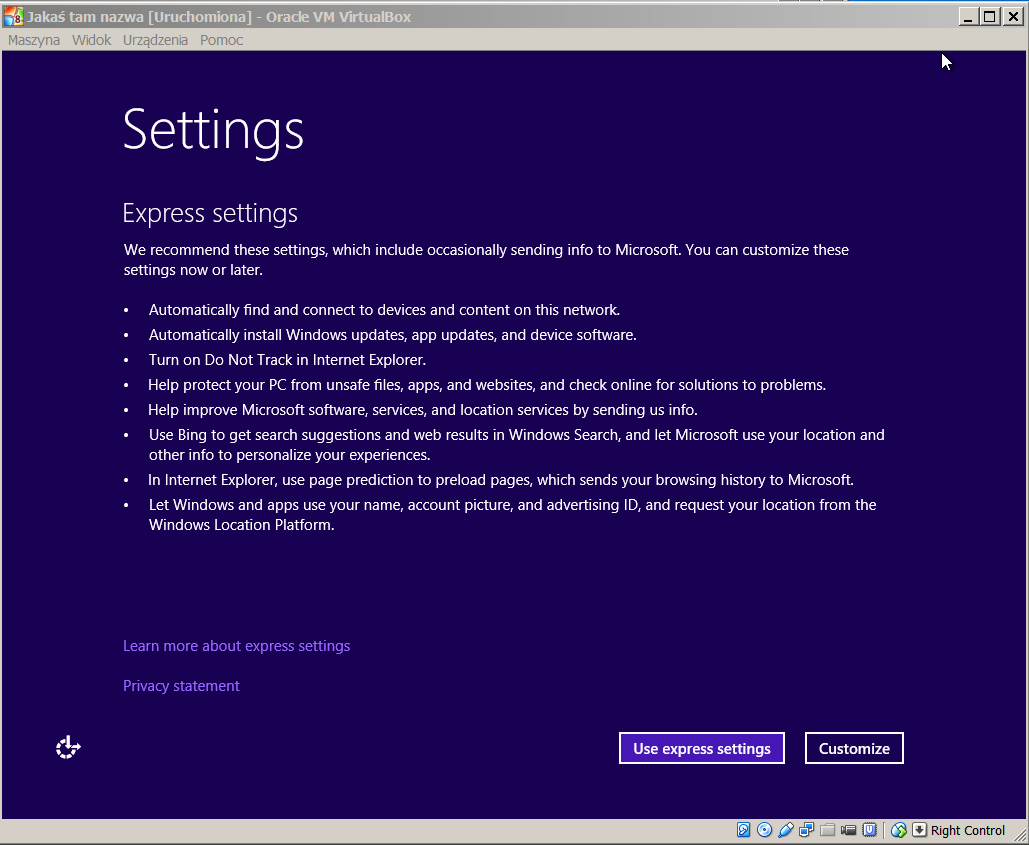Image resolution: width=1029 pixels, height=845 pixels.
Task: Click the Do Not Track bullet text
Action: point(287,360)
